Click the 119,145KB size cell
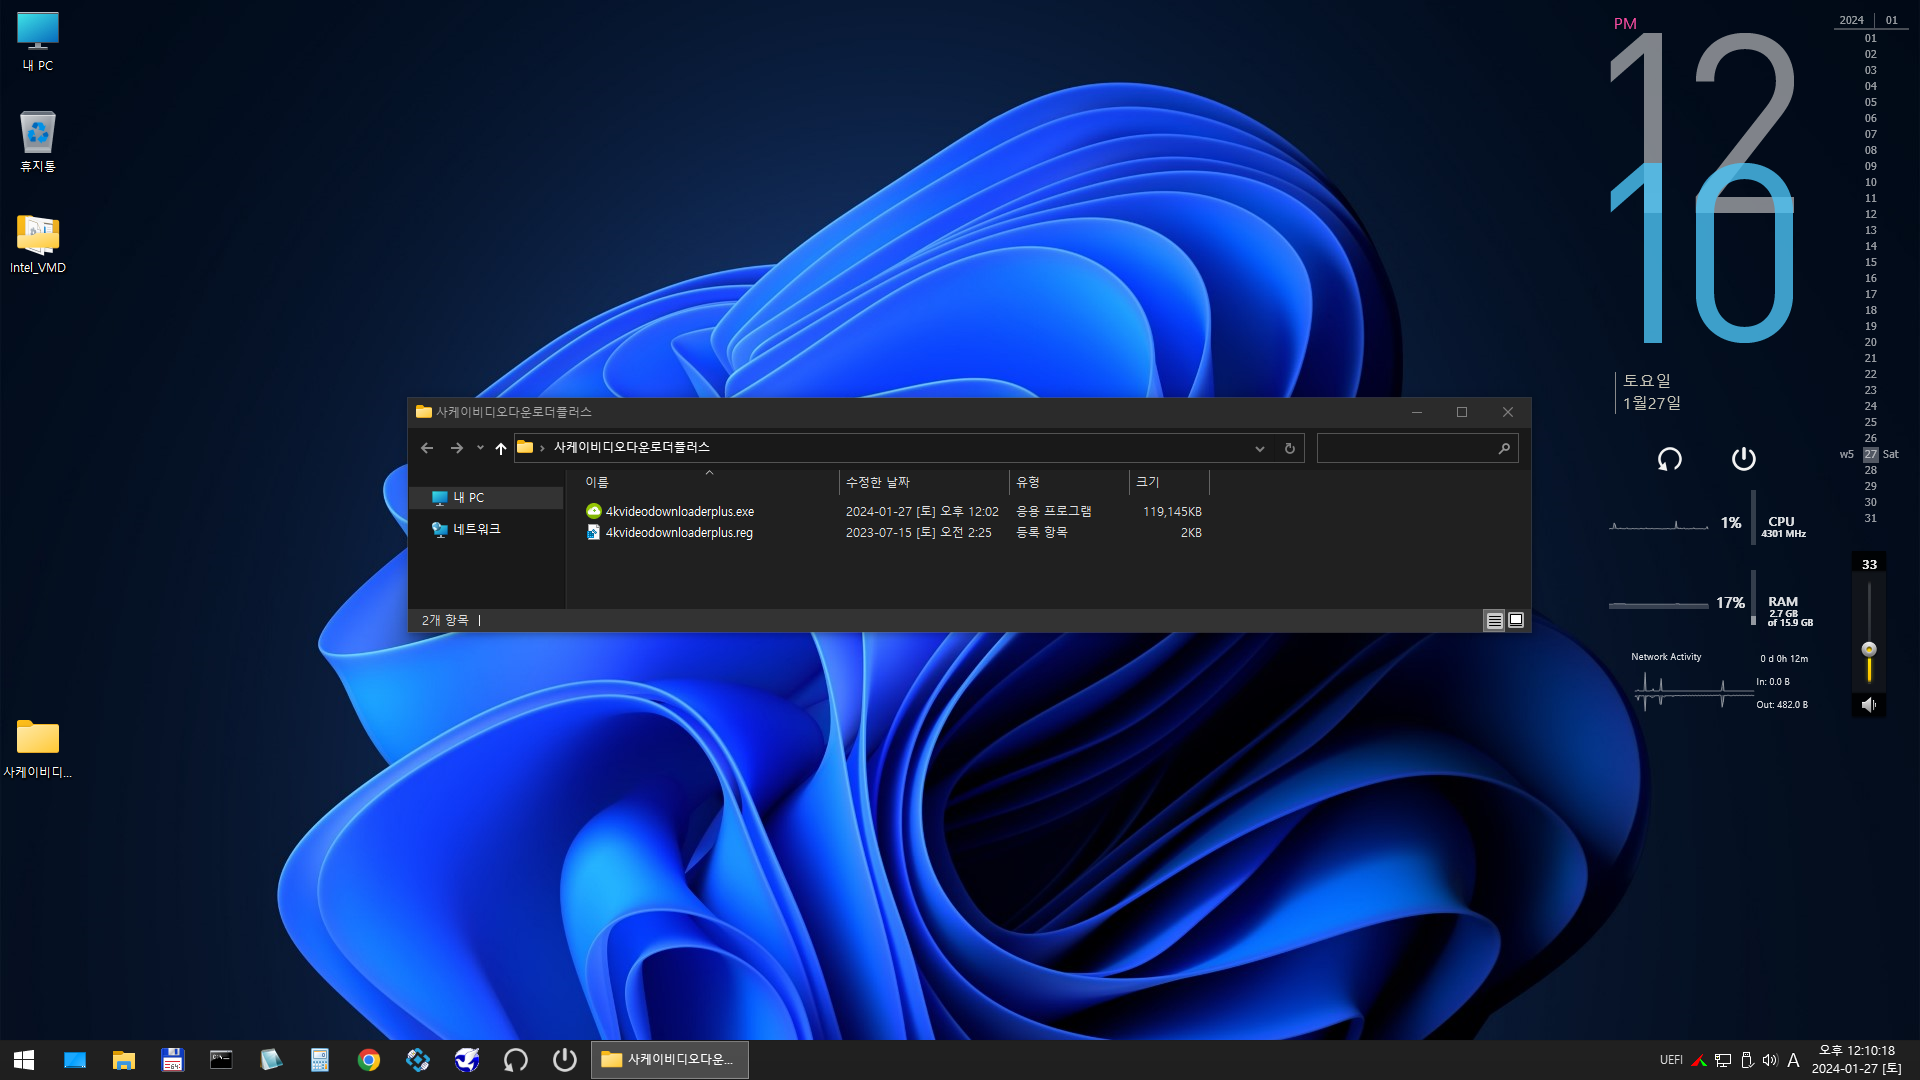Viewport: 1920px width, 1080px height. pyautogui.click(x=1172, y=512)
